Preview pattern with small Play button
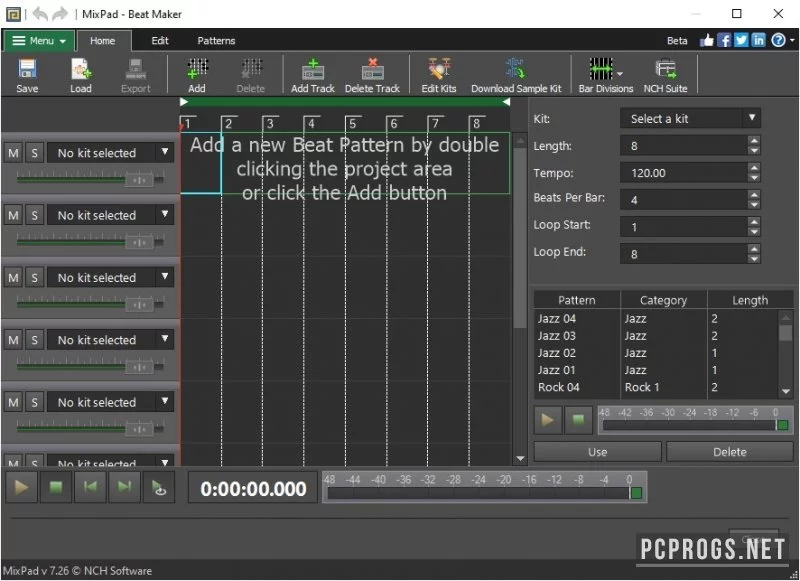 click(x=547, y=420)
